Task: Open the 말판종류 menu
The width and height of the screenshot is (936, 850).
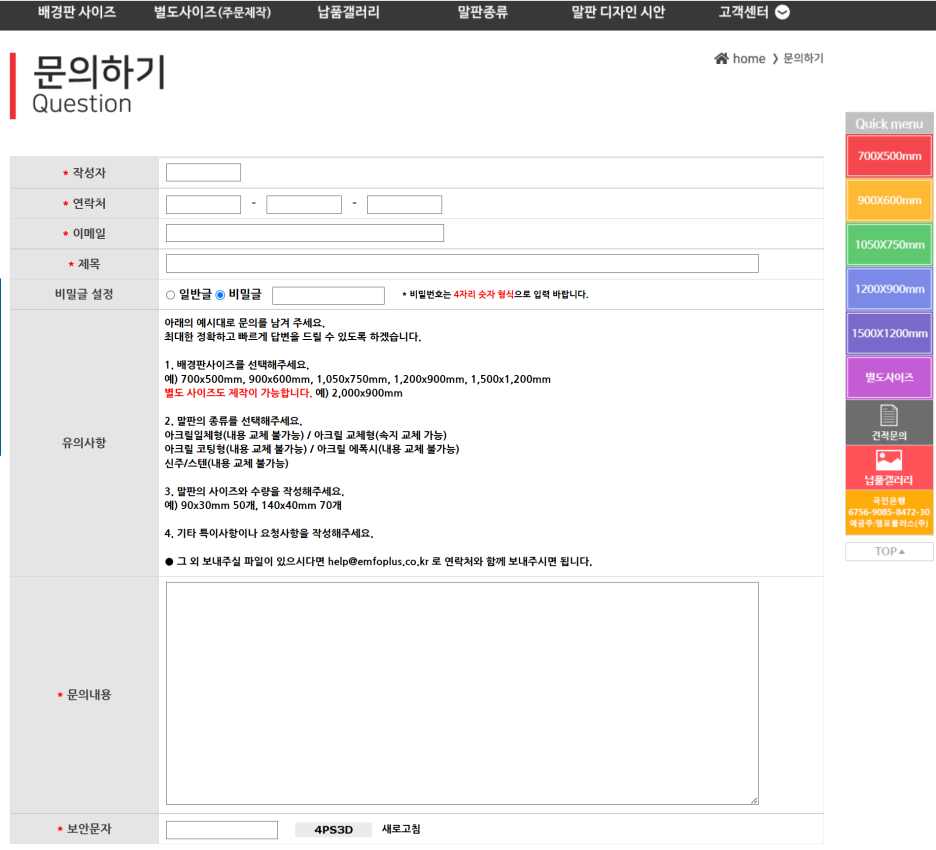Action: click(x=482, y=12)
